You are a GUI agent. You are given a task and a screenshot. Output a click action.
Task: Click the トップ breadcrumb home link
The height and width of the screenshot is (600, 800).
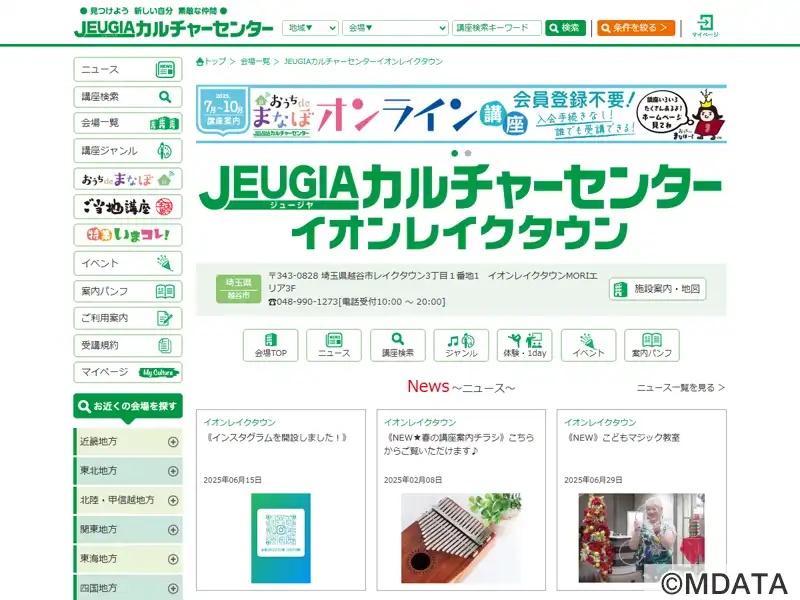(x=211, y=61)
